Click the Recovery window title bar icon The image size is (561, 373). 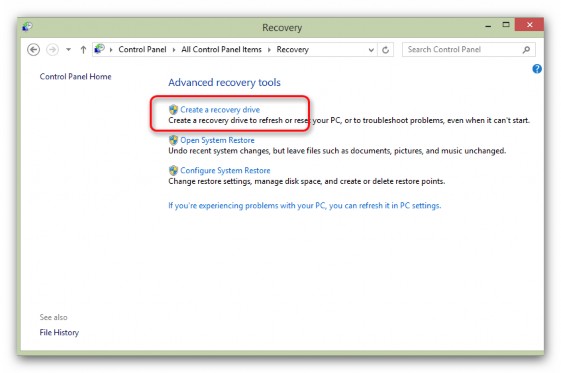(27, 26)
